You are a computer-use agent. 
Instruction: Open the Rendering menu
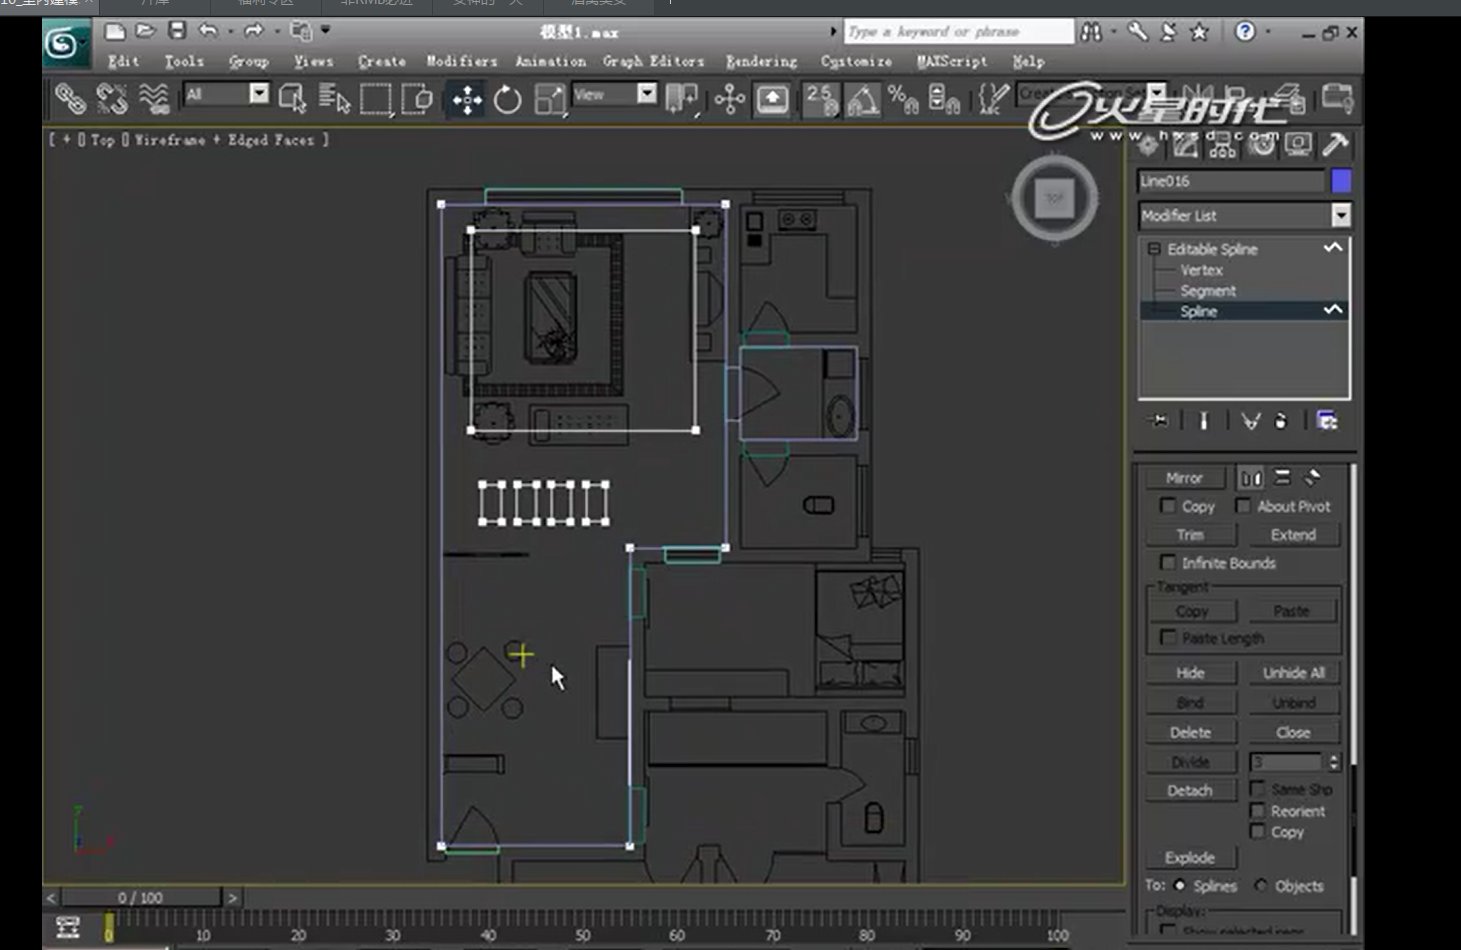(x=762, y=61)
